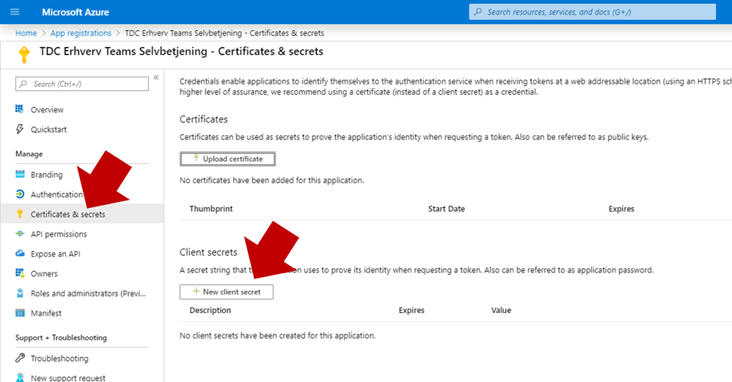This screenshot has width=732, height=382.
Task: Click the Certificates section heading
Action: point(204,119)
